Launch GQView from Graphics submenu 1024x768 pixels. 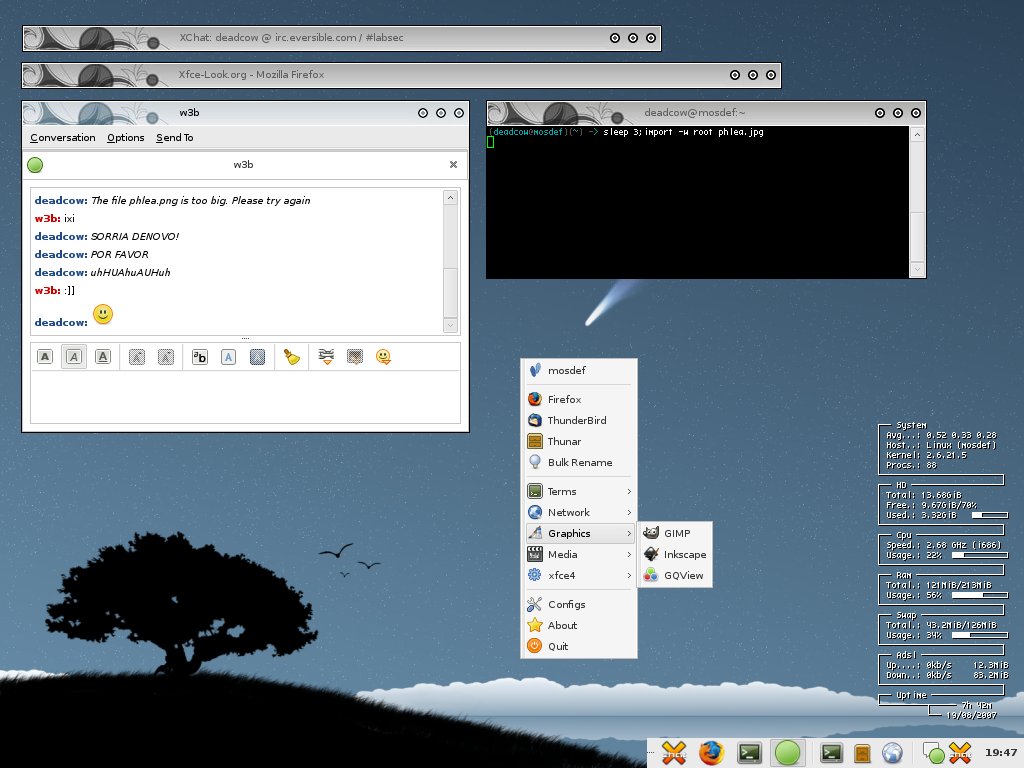675,575
